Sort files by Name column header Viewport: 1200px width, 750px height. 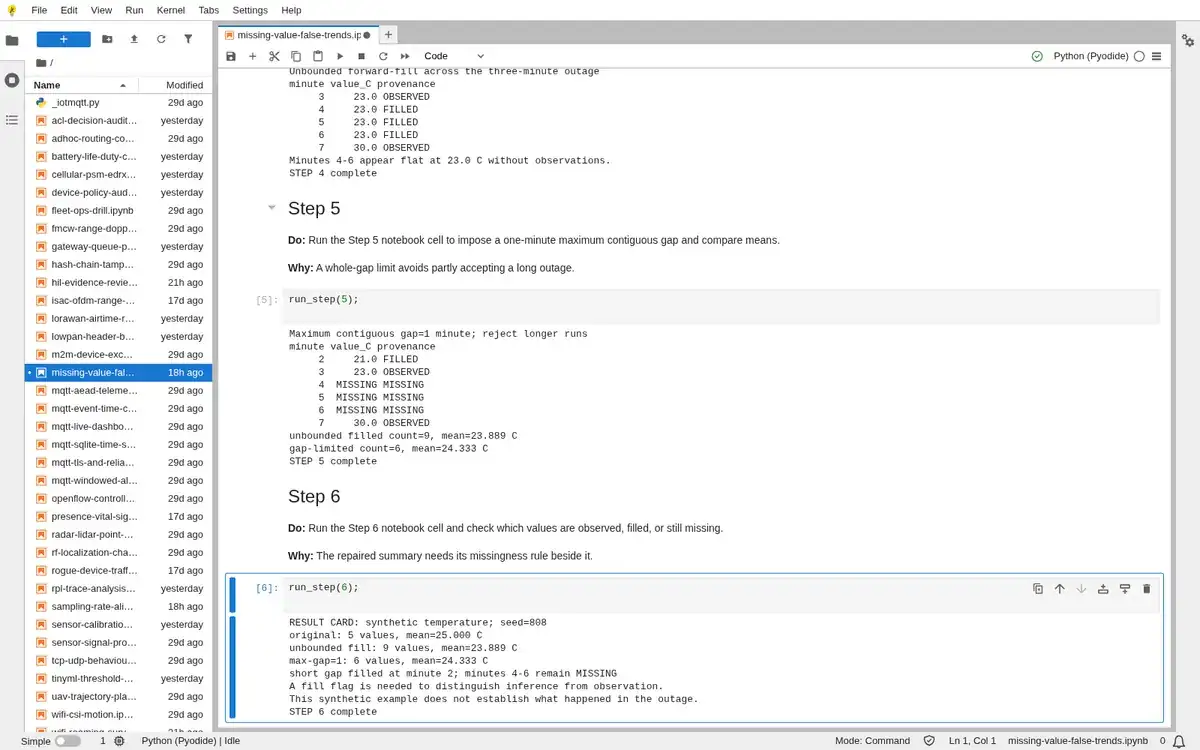pos(80,85)
